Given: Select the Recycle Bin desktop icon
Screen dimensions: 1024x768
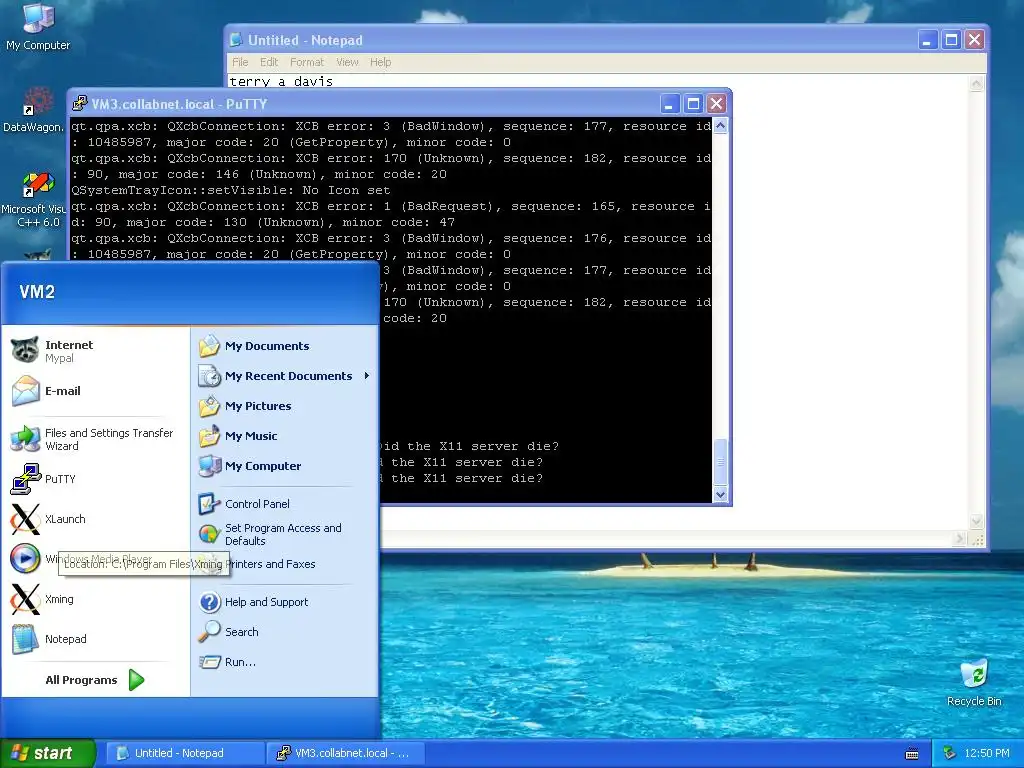Looking at the screenshot, I should click(x=974, y=683).
